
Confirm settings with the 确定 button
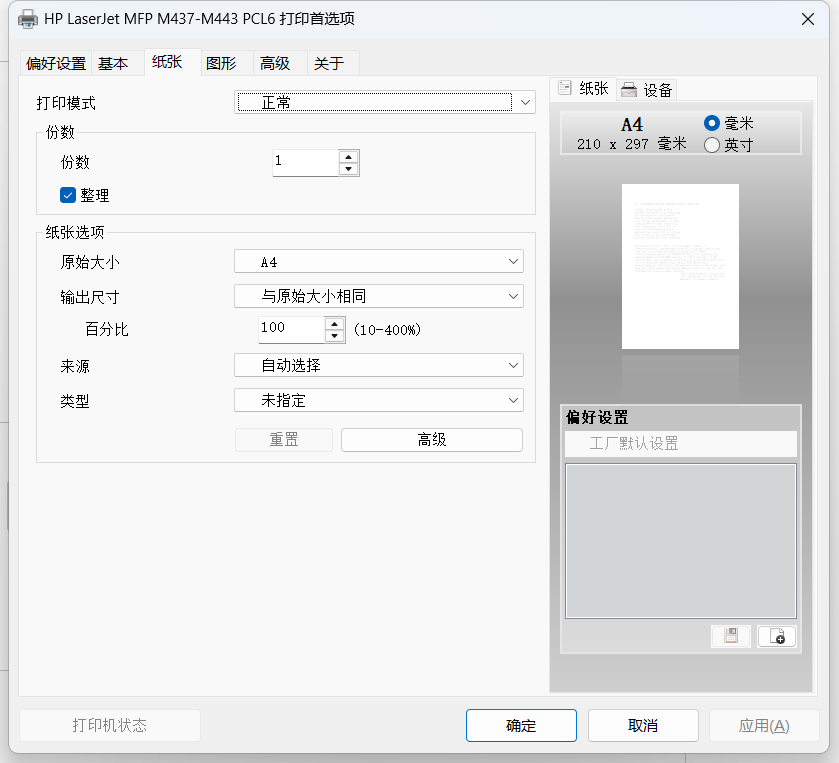point(521,725)
